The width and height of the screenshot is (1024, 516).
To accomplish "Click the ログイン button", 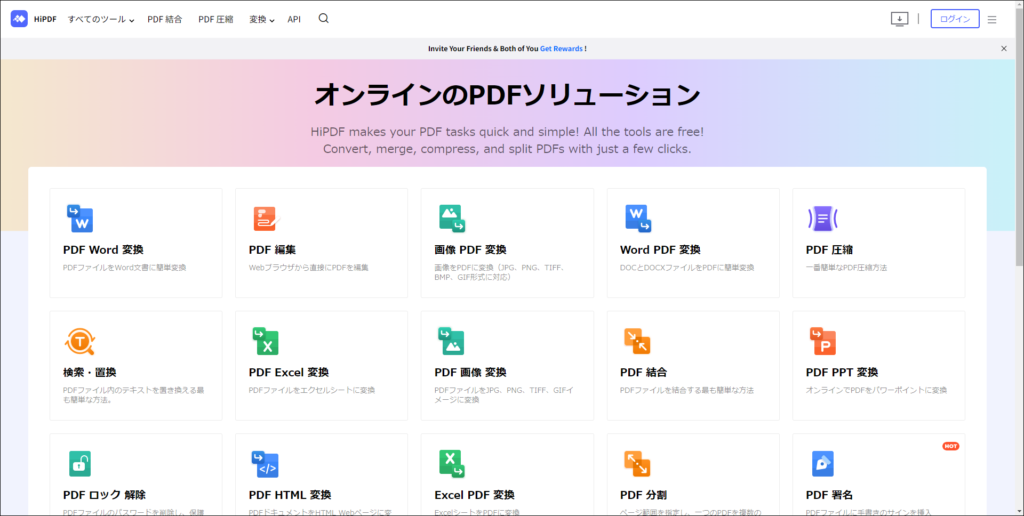I will point(955,19).
